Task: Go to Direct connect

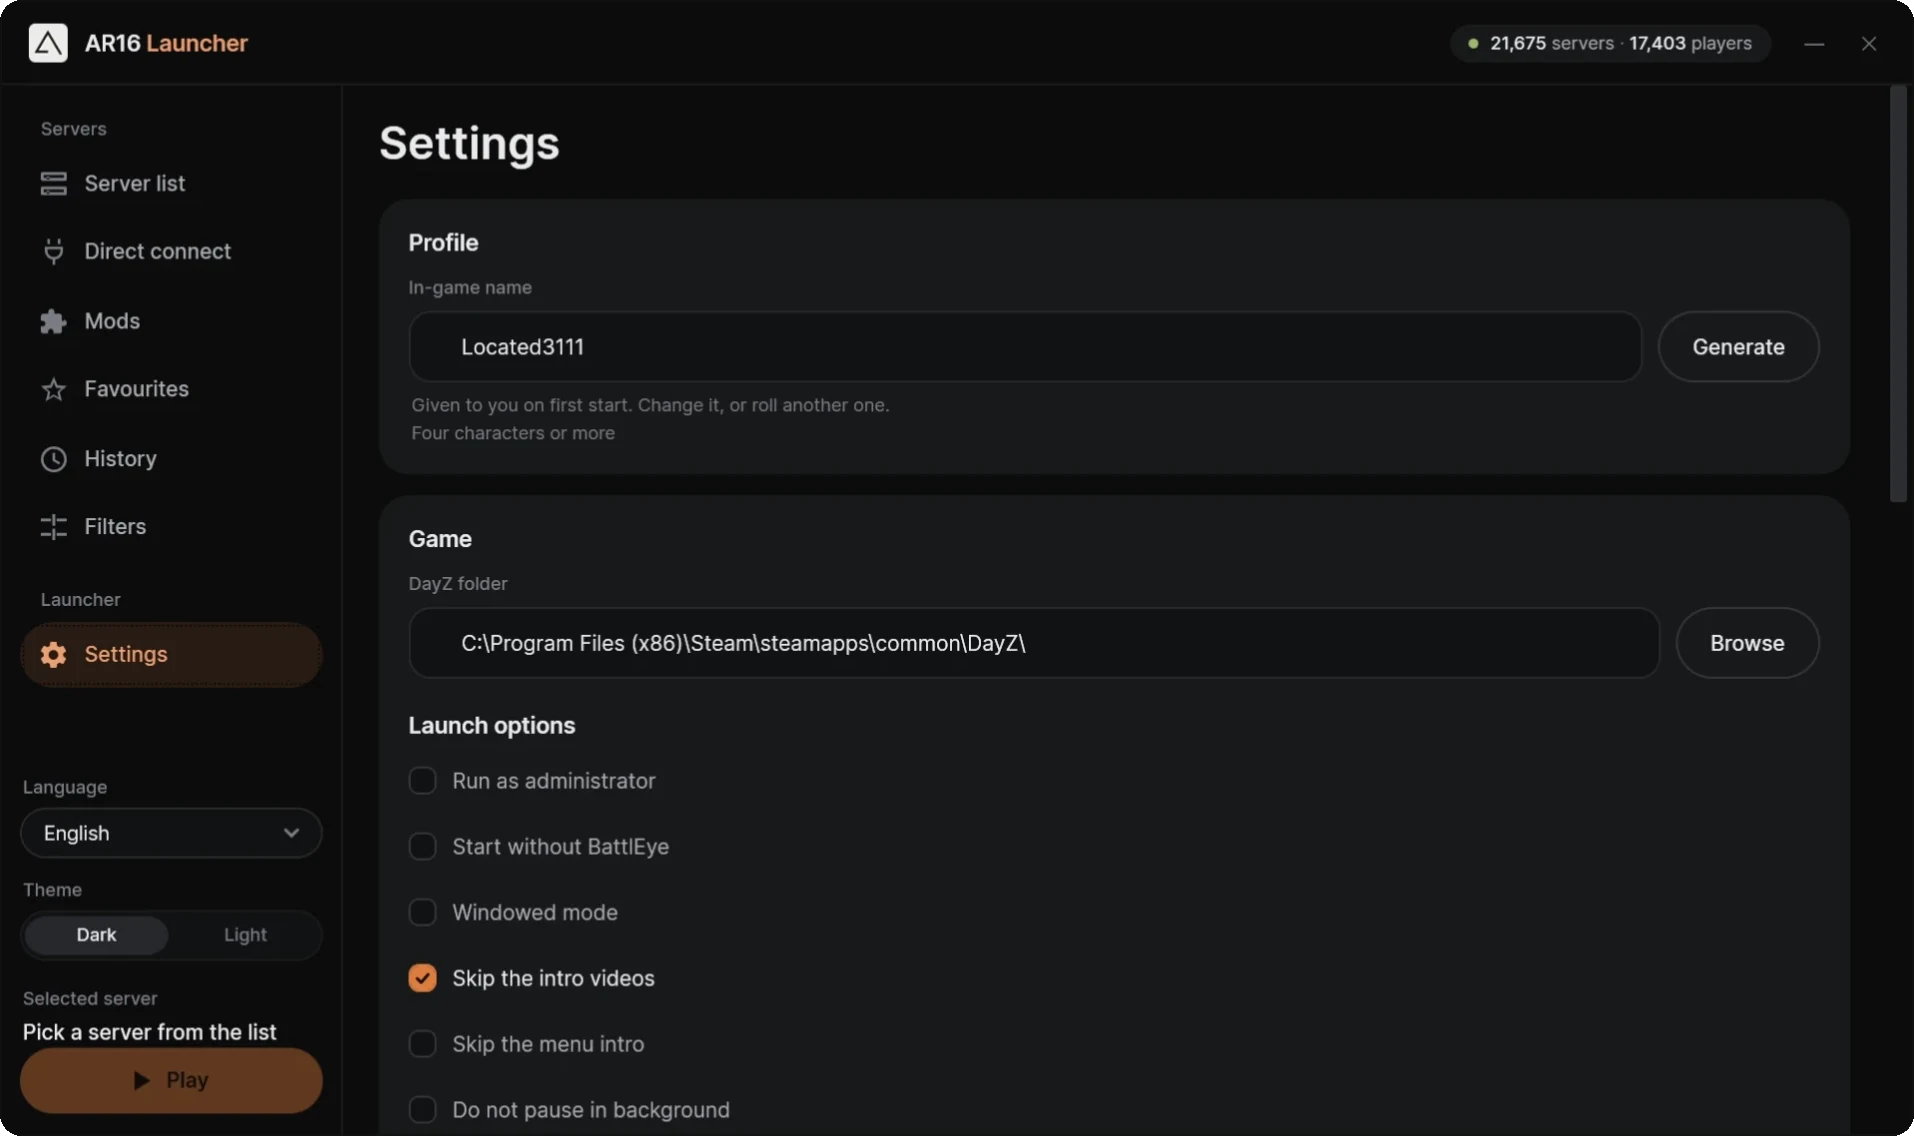Action: click(x=171, y=251)
